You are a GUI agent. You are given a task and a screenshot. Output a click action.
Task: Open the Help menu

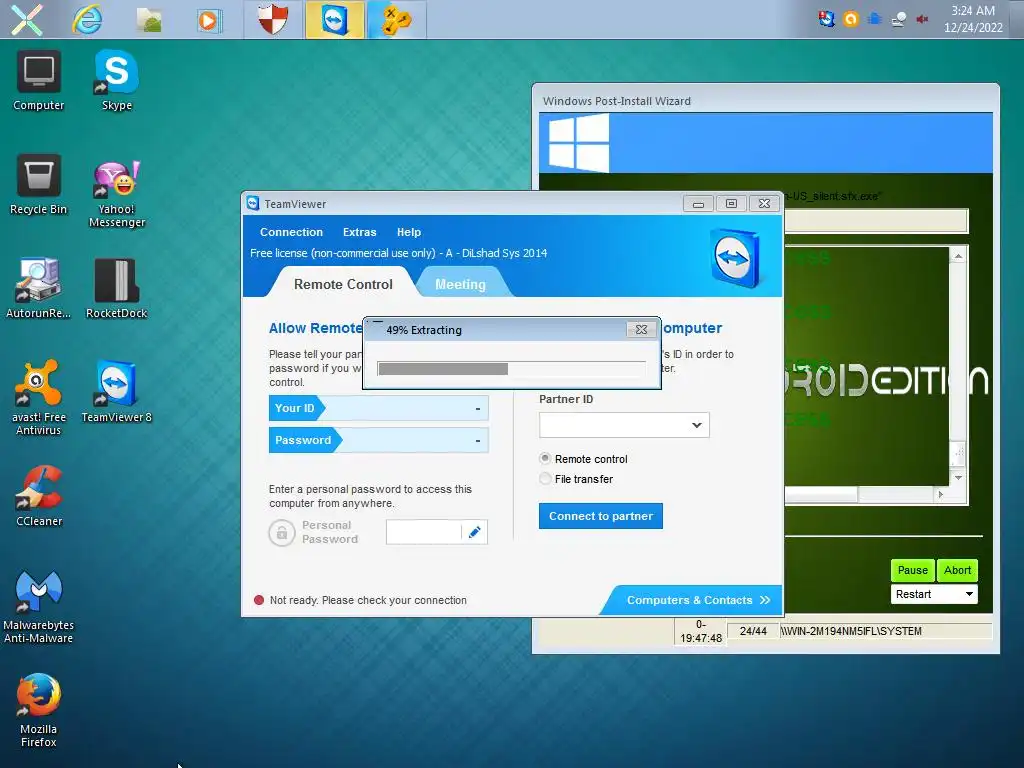point(409,232)
